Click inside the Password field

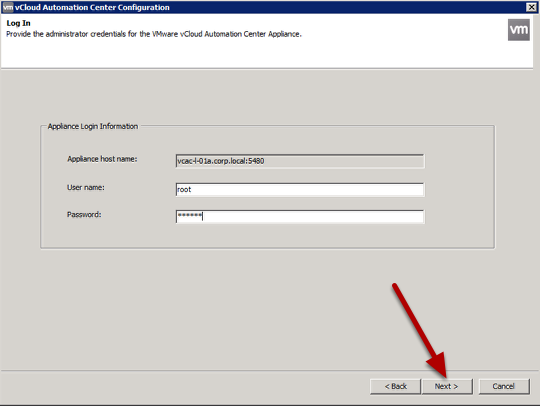tap(300, 217)
